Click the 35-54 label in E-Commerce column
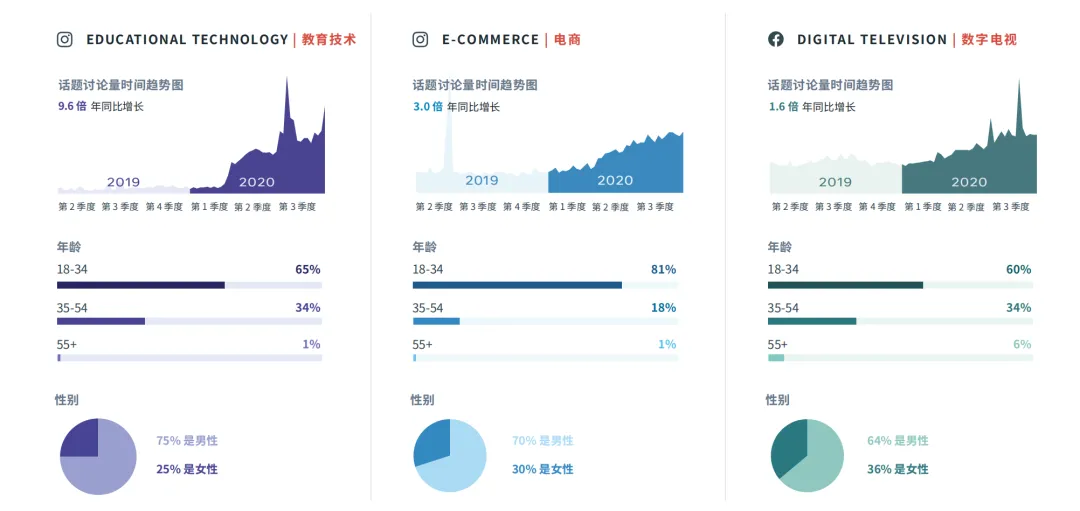This screenshot has width=1080, height=511. 428,308
